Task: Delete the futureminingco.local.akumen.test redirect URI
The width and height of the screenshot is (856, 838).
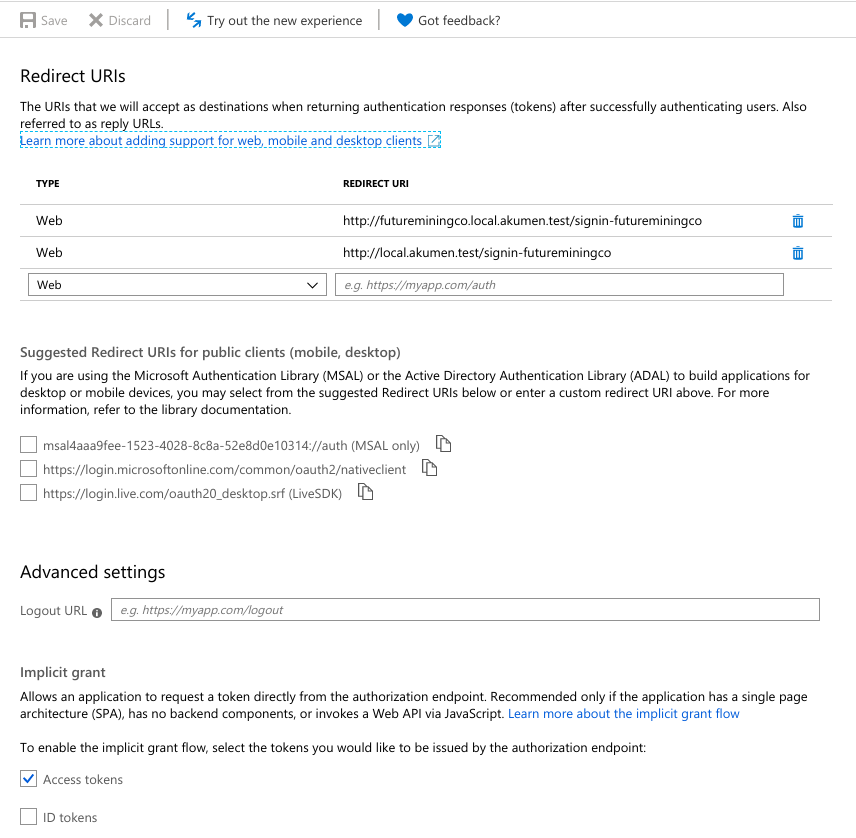Action: click(x=798, y=221)
